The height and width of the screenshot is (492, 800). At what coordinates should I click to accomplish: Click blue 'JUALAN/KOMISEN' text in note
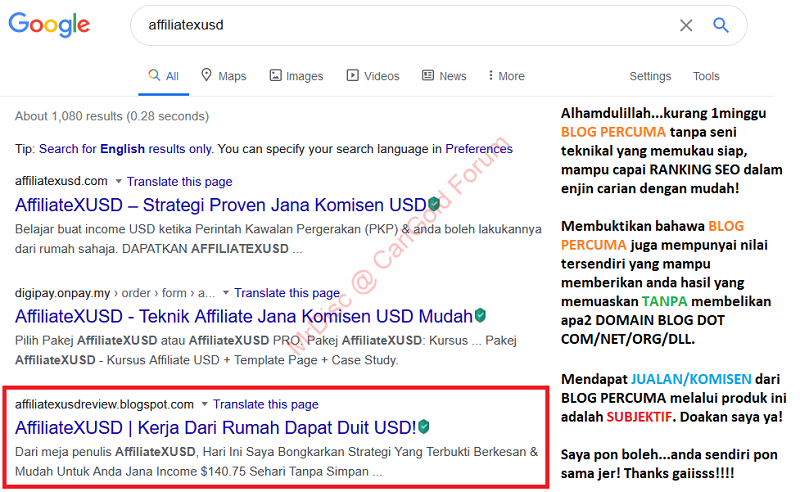click(x=691, y=379)
